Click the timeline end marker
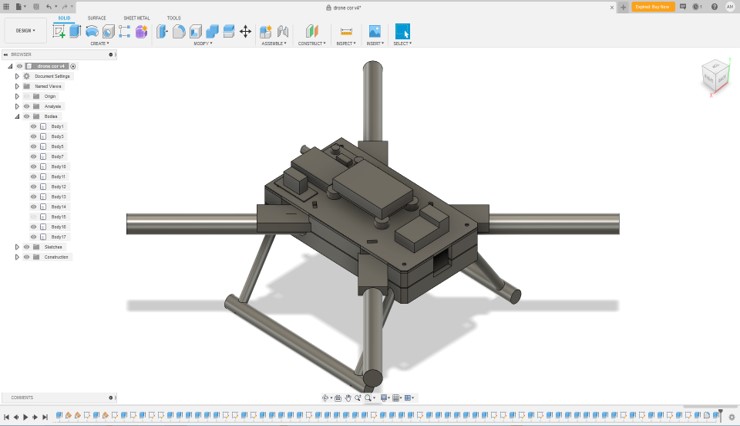This screenshot has height=426, width=740. tap(719, 416)
